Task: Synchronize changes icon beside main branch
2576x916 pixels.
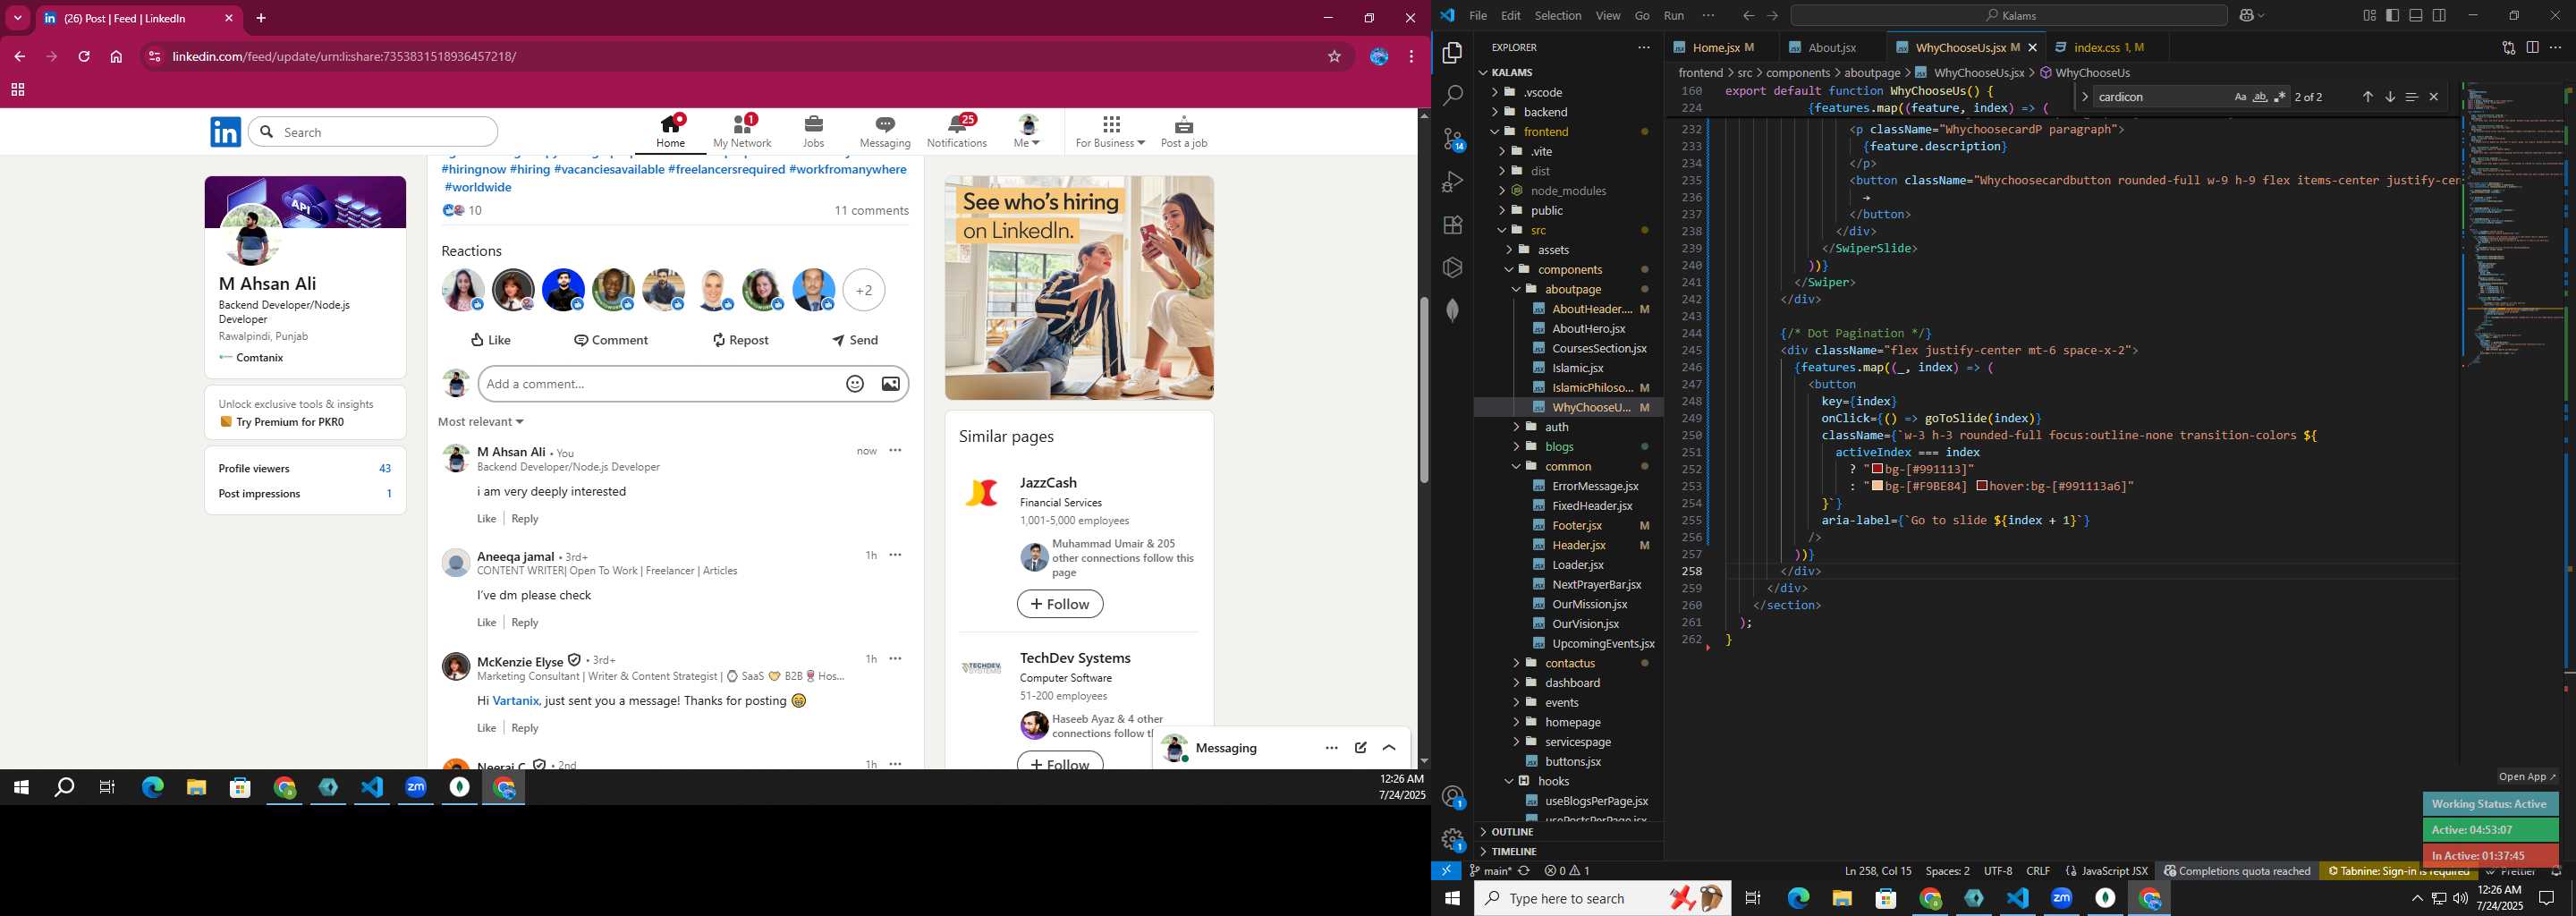Action: [1524, 871]
